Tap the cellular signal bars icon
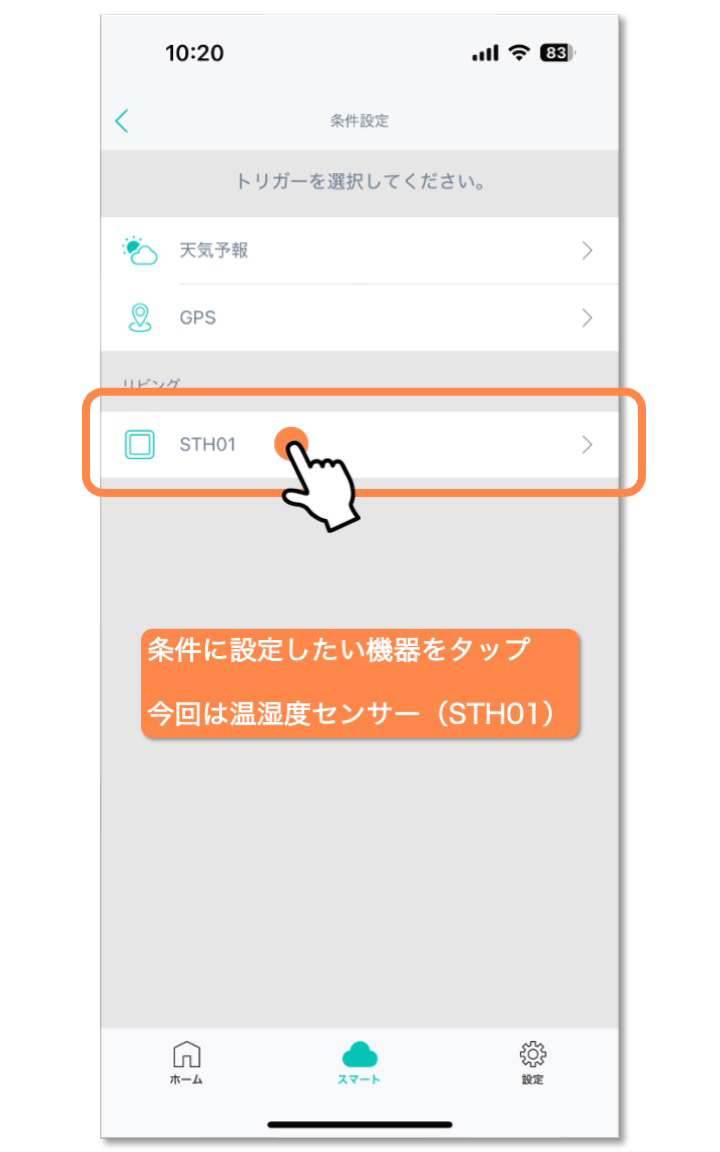 pos(485,53)
